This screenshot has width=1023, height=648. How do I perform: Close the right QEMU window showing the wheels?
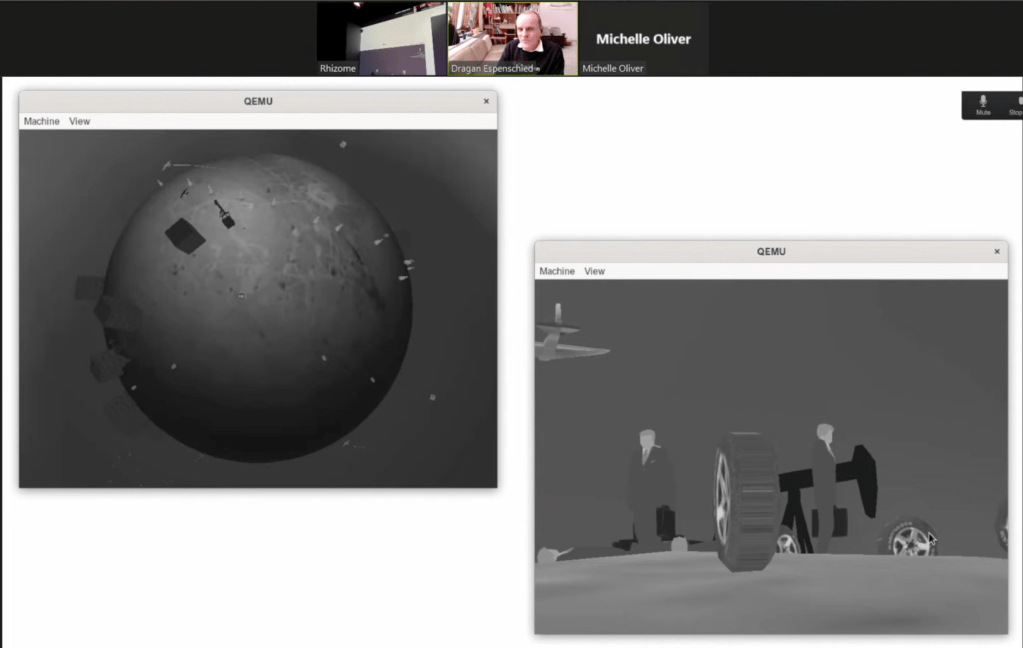996,251
